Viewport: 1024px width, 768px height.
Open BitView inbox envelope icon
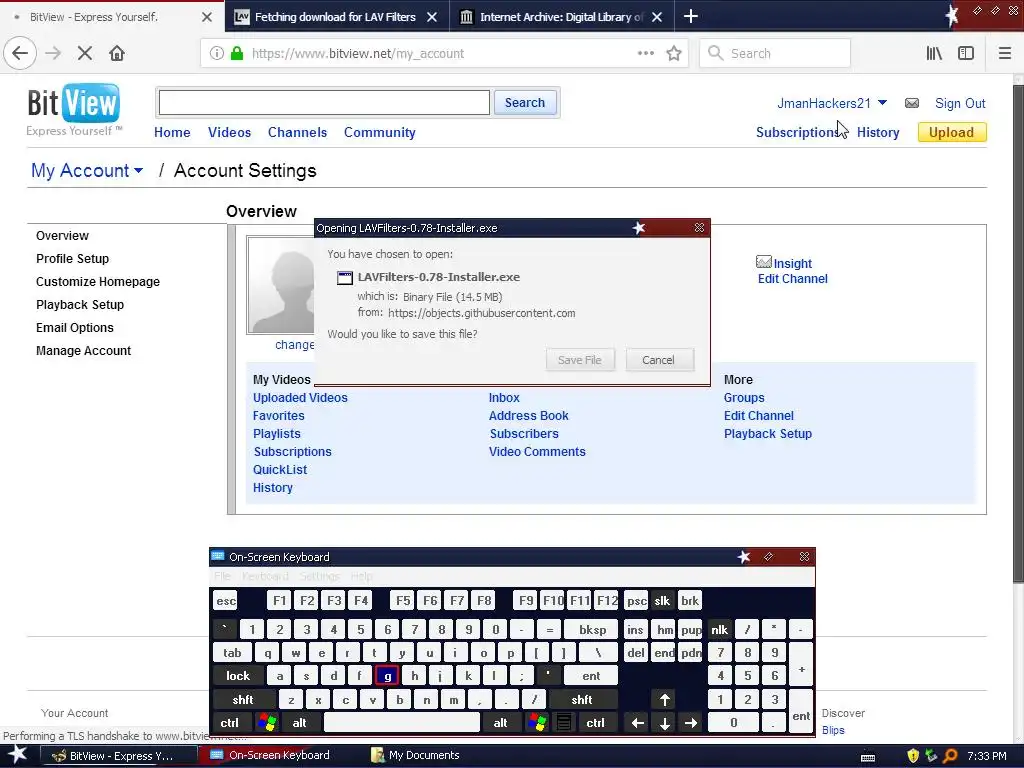(x=912, y=103)
